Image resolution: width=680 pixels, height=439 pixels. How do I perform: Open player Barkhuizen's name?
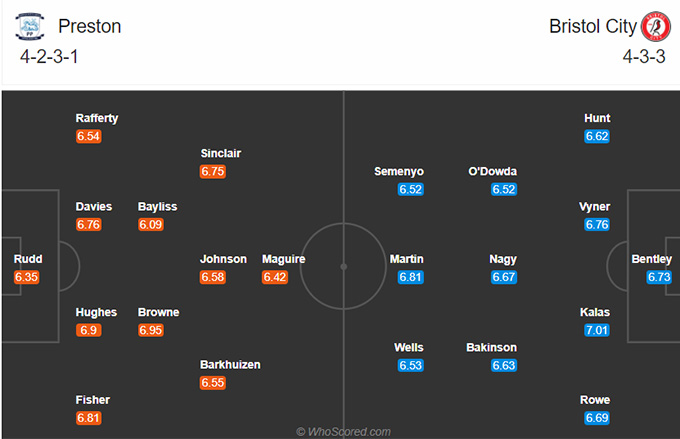[x=230, y=365]
